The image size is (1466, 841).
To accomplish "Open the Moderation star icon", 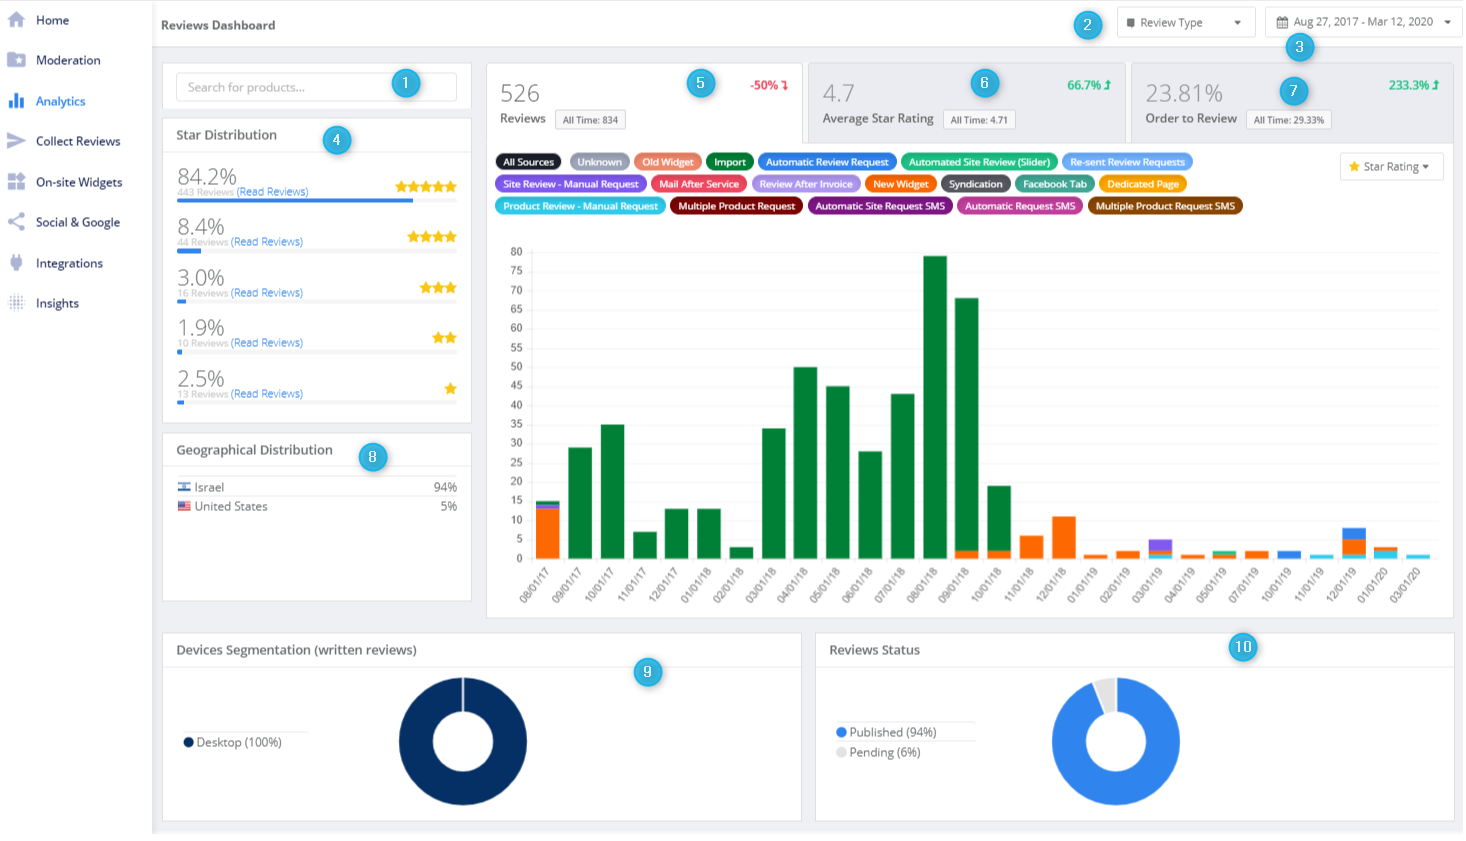I will (15, 60).
